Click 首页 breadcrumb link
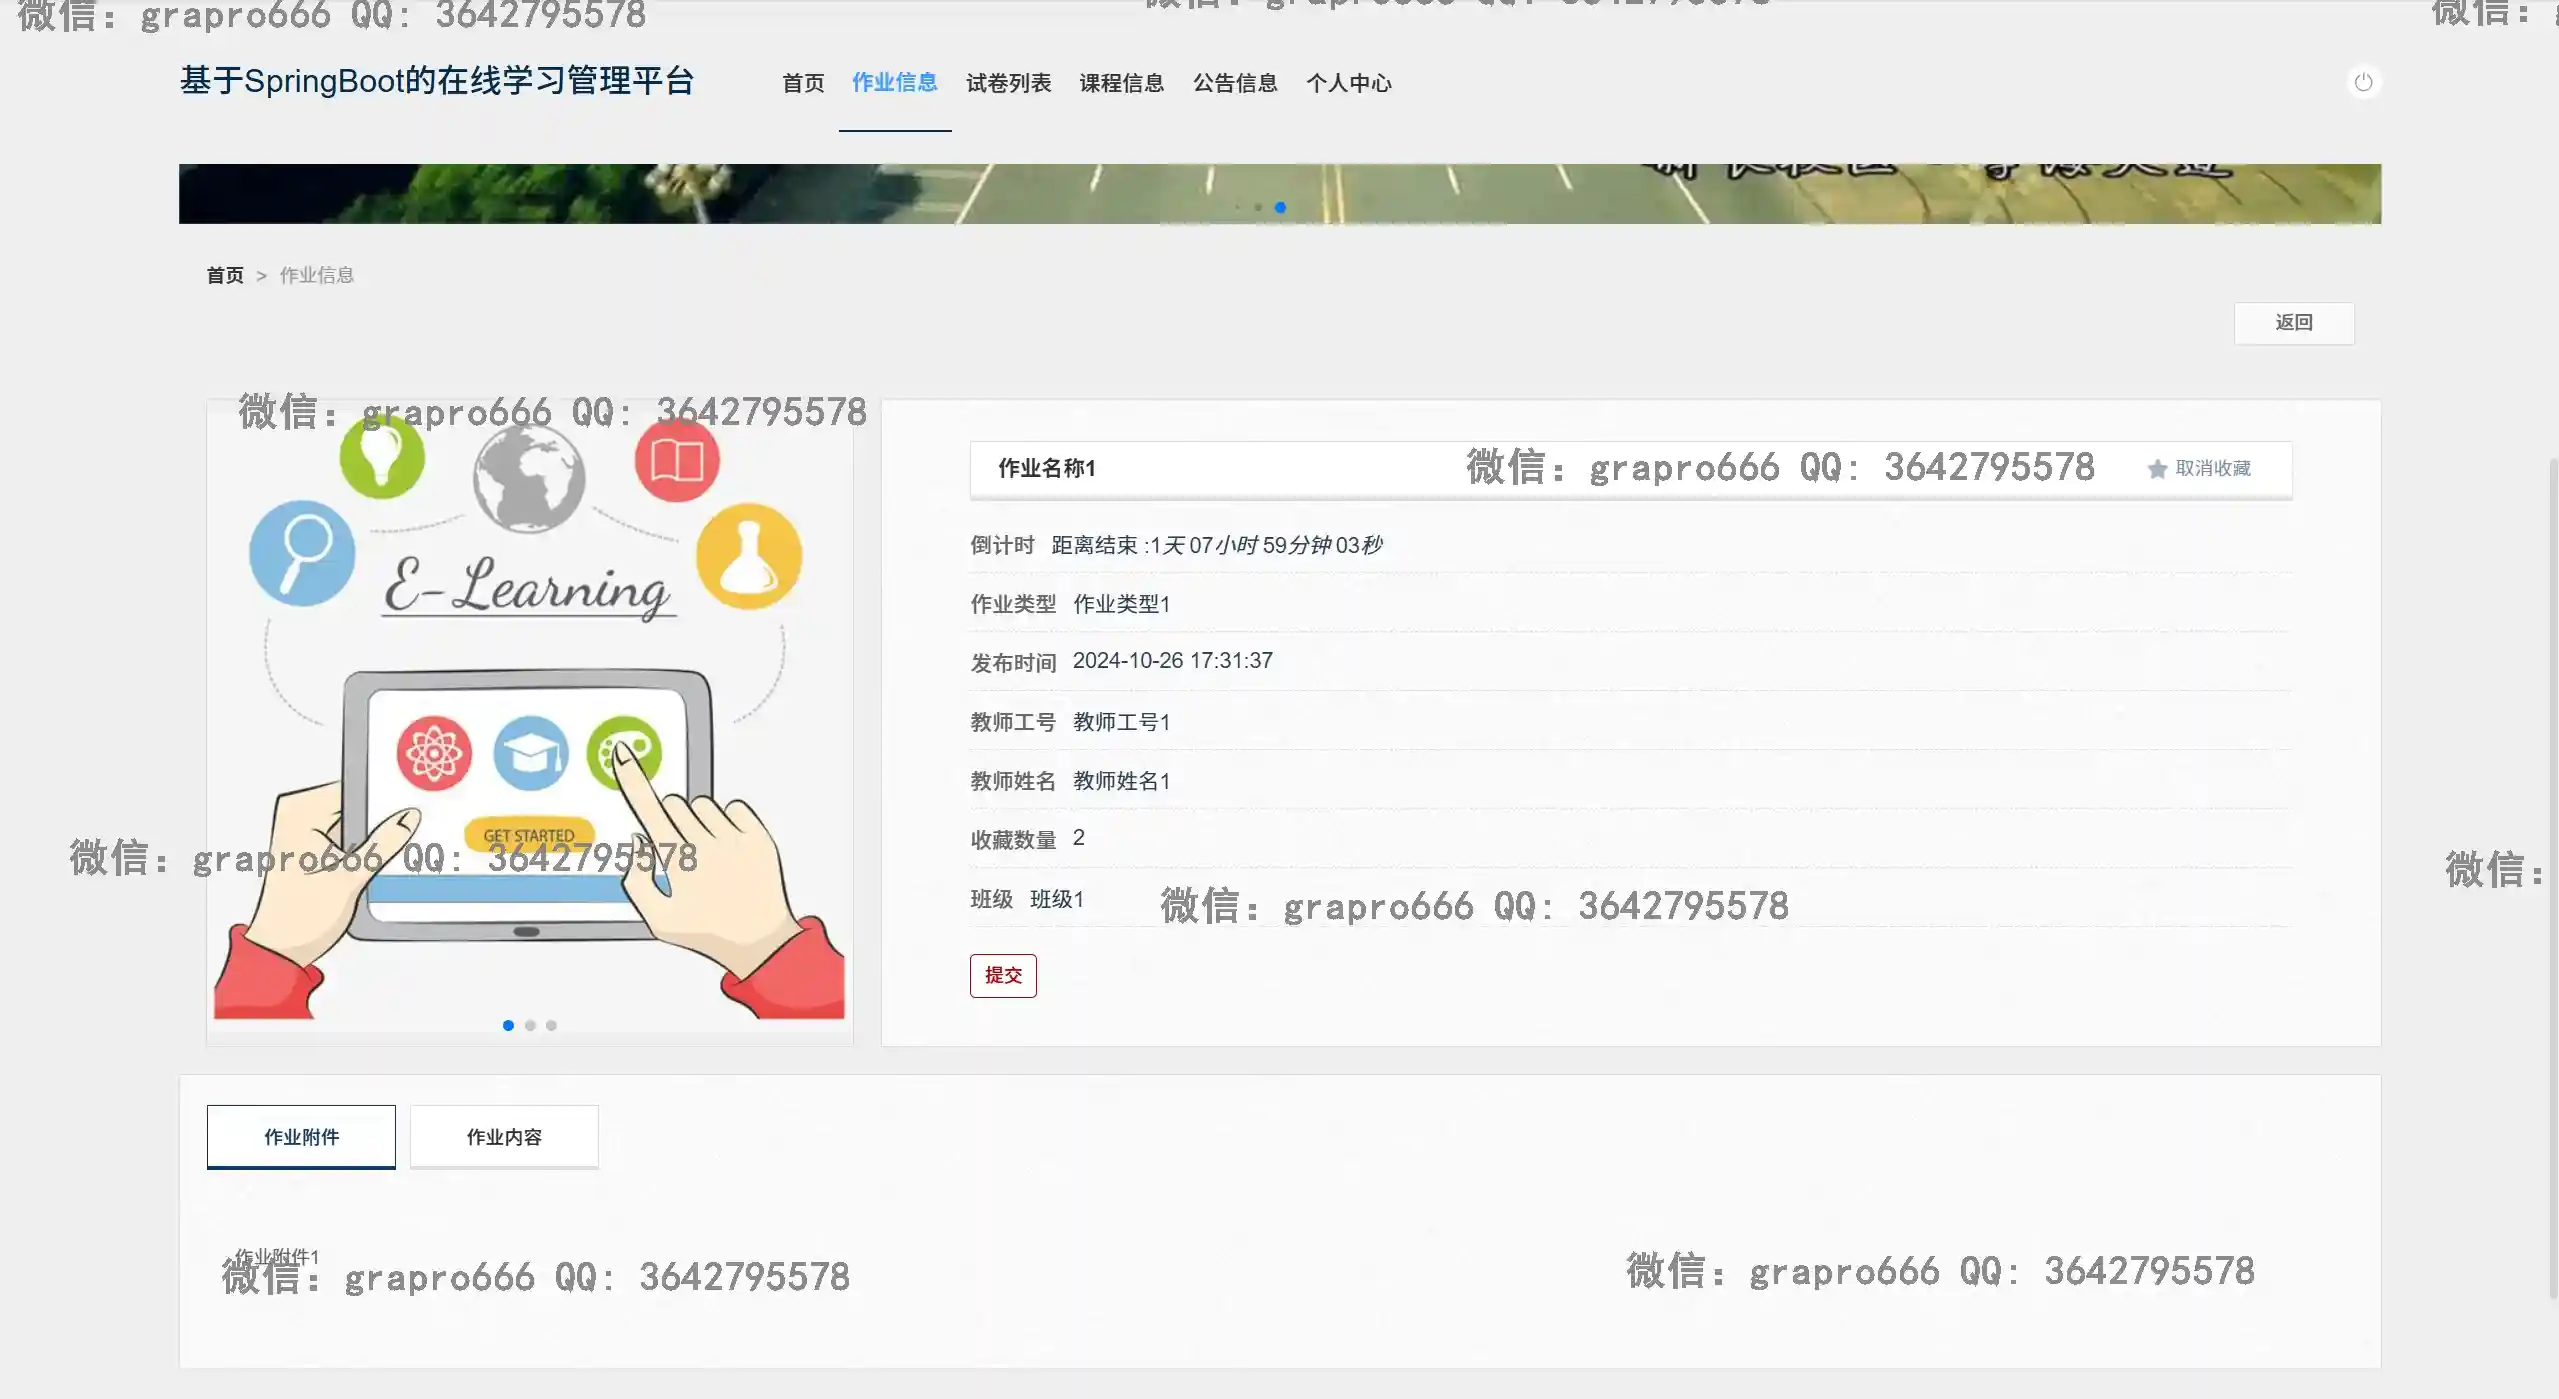This screenshot has width=2559, height=1399. pos(225,275)
